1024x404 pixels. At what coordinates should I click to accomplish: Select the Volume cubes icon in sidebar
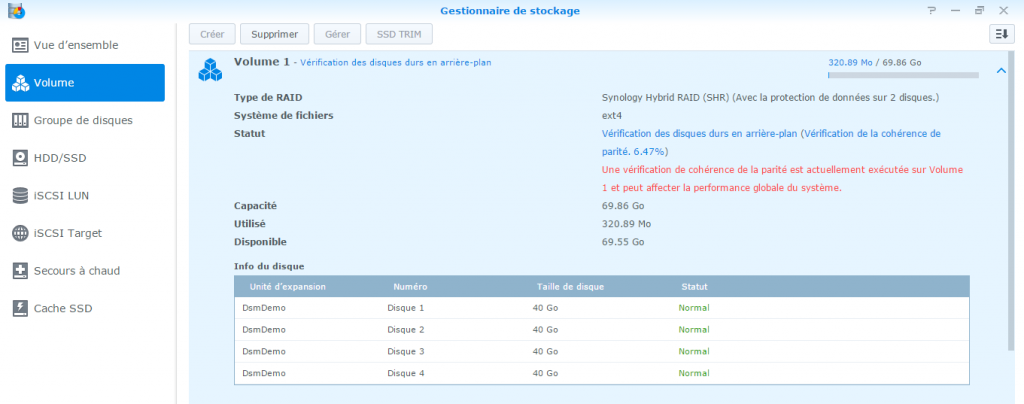tap(21, 83)
